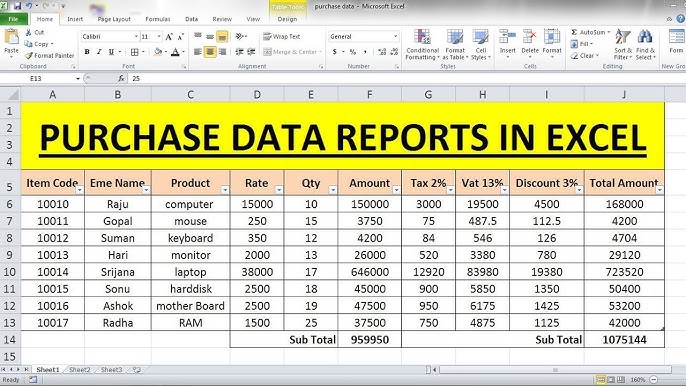
Task: Click the Merge & Center button
Action: [292, 52]
